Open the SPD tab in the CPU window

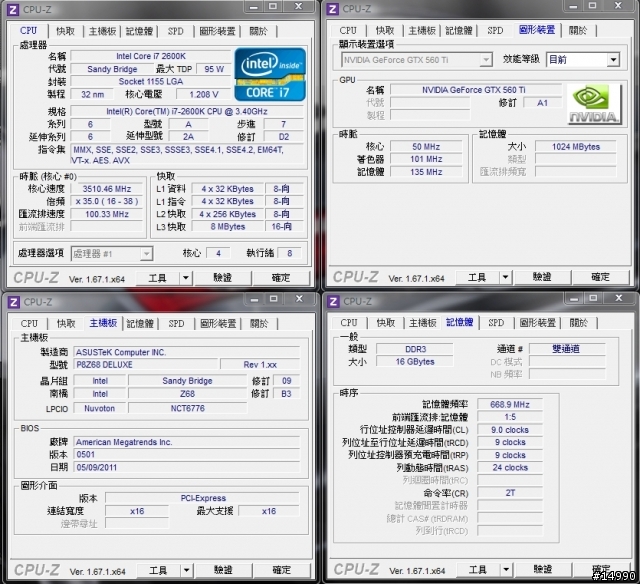pos(176,31)
